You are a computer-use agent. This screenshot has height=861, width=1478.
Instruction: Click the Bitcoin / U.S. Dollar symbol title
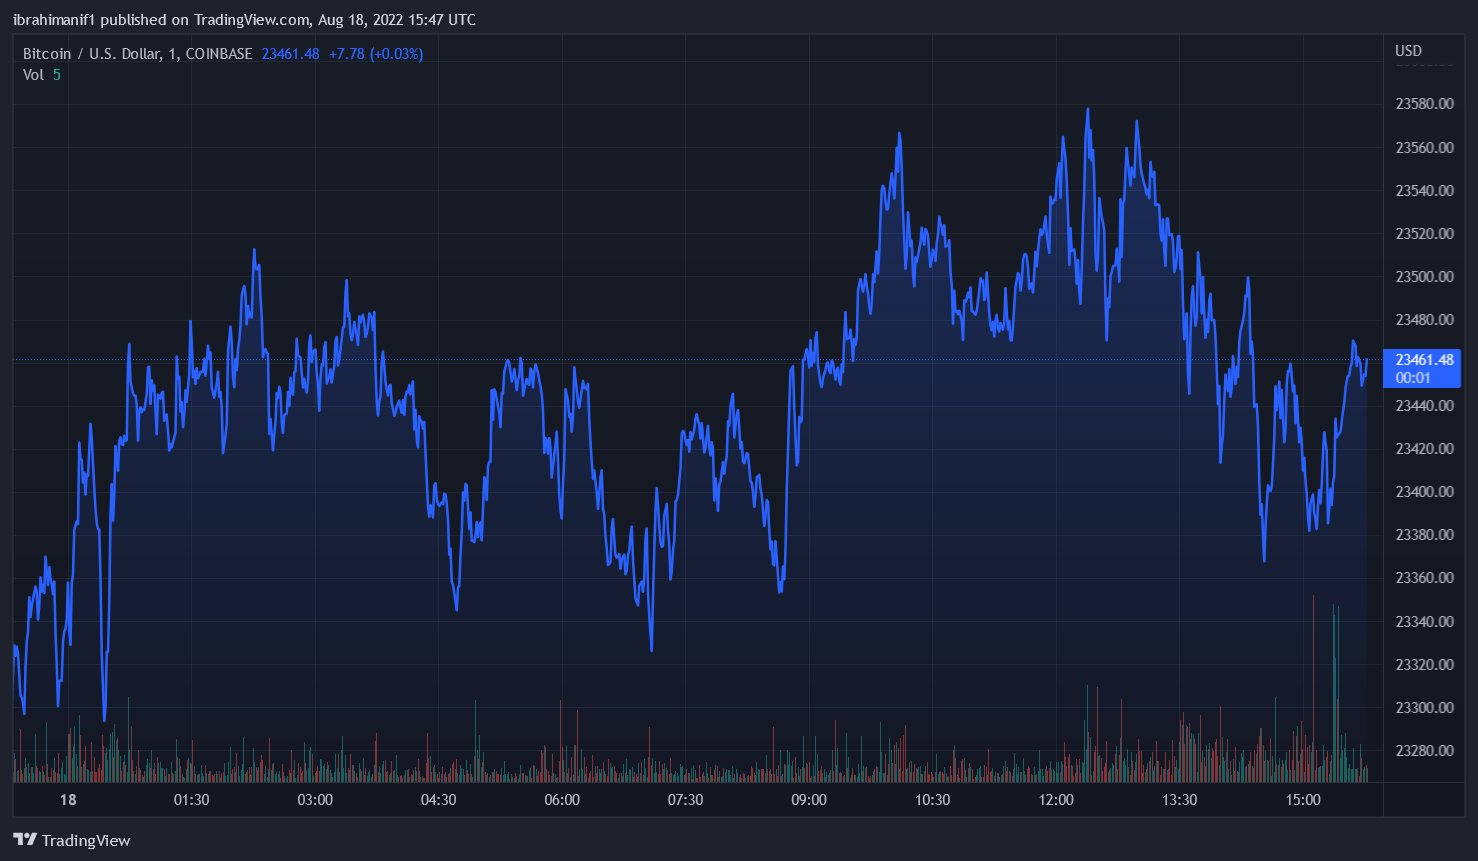pyautogui.click(x=137, y=54)
